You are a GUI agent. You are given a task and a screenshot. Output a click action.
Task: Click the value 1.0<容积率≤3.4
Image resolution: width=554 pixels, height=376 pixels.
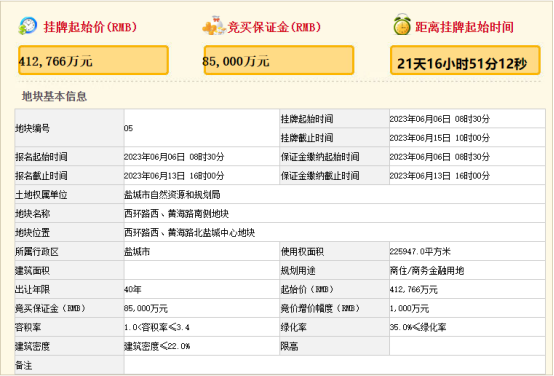click(x=157, y=328)
